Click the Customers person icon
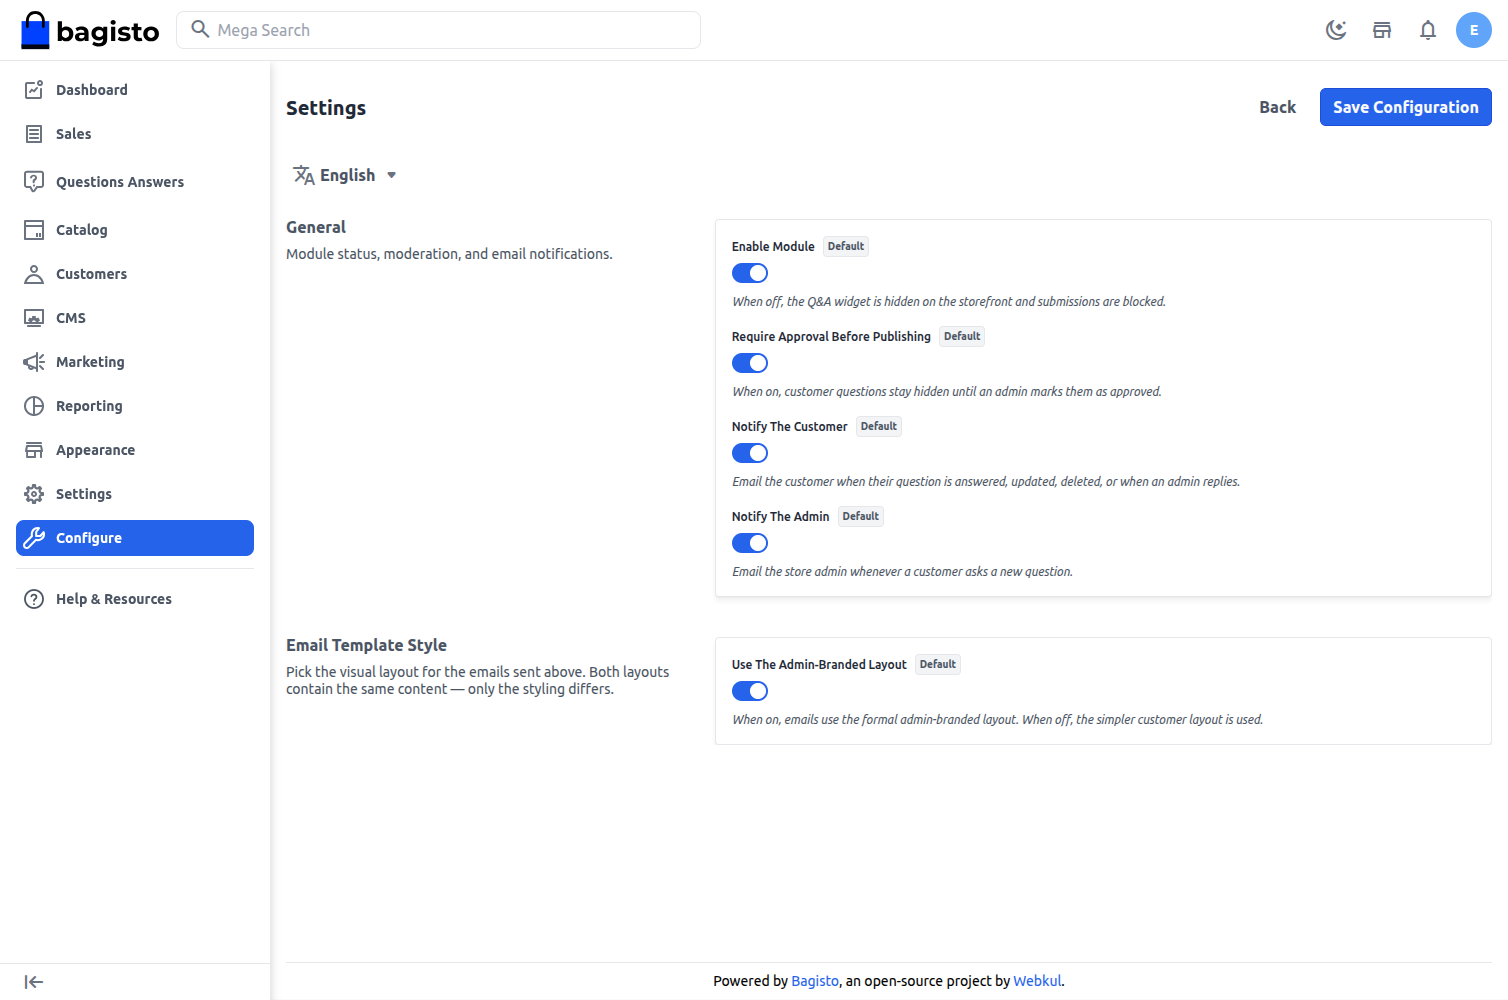The image size is (1508, 1000). pos(34,274)
